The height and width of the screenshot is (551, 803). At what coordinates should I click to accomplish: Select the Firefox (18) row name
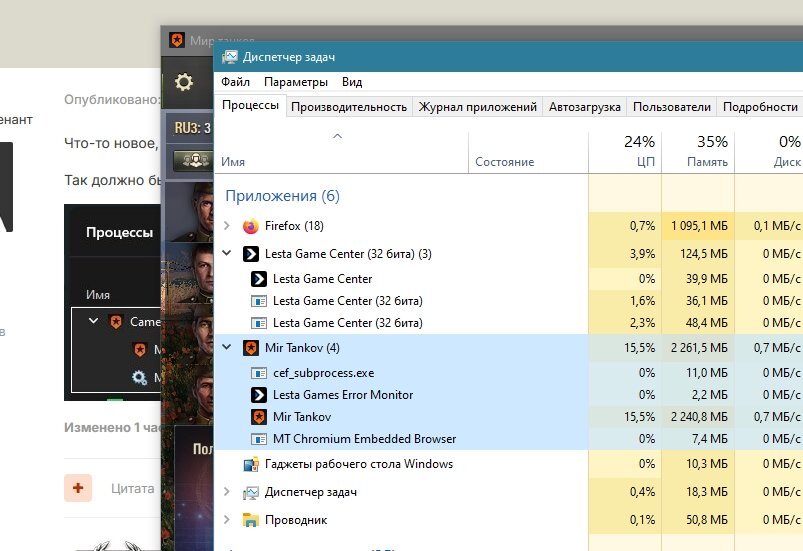tap(294, 226)
